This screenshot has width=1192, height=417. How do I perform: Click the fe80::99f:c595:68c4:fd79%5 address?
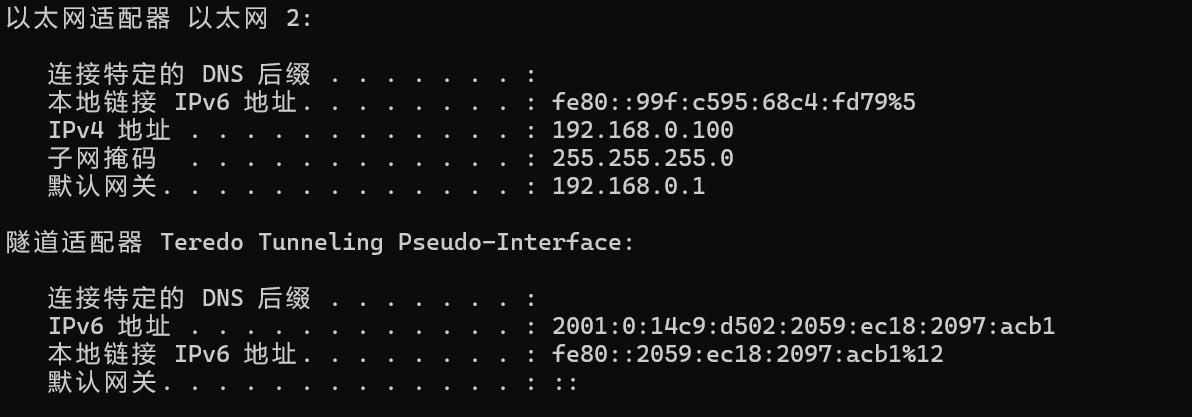click(x=734, y=102)
